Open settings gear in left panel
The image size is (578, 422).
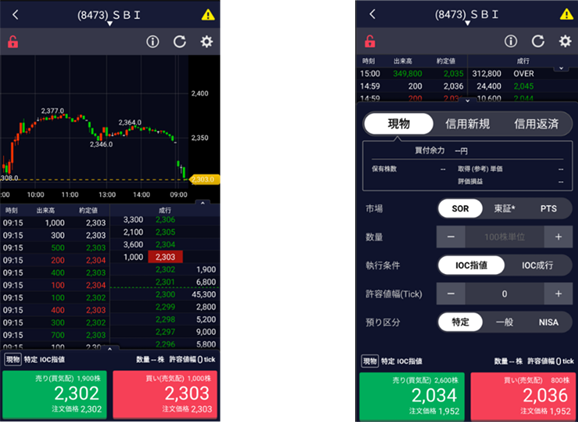206,42
